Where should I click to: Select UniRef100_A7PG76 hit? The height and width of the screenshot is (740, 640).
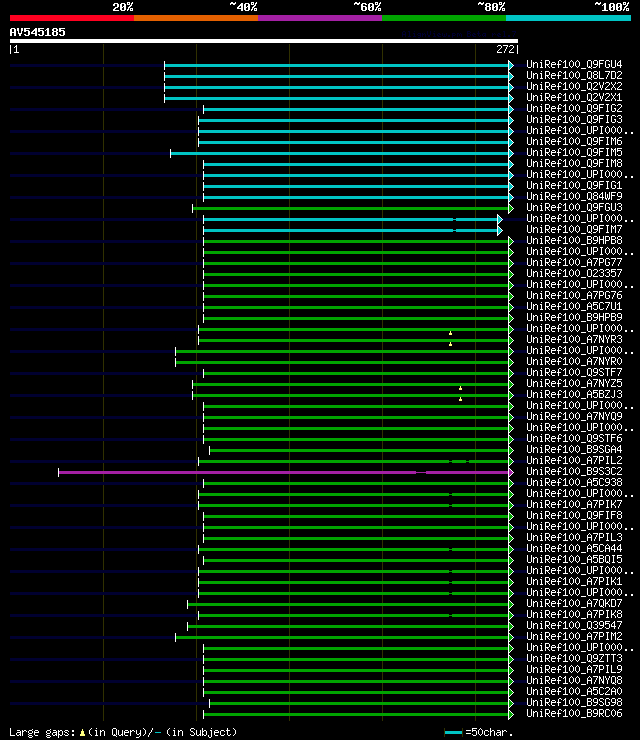pos(574,295)
